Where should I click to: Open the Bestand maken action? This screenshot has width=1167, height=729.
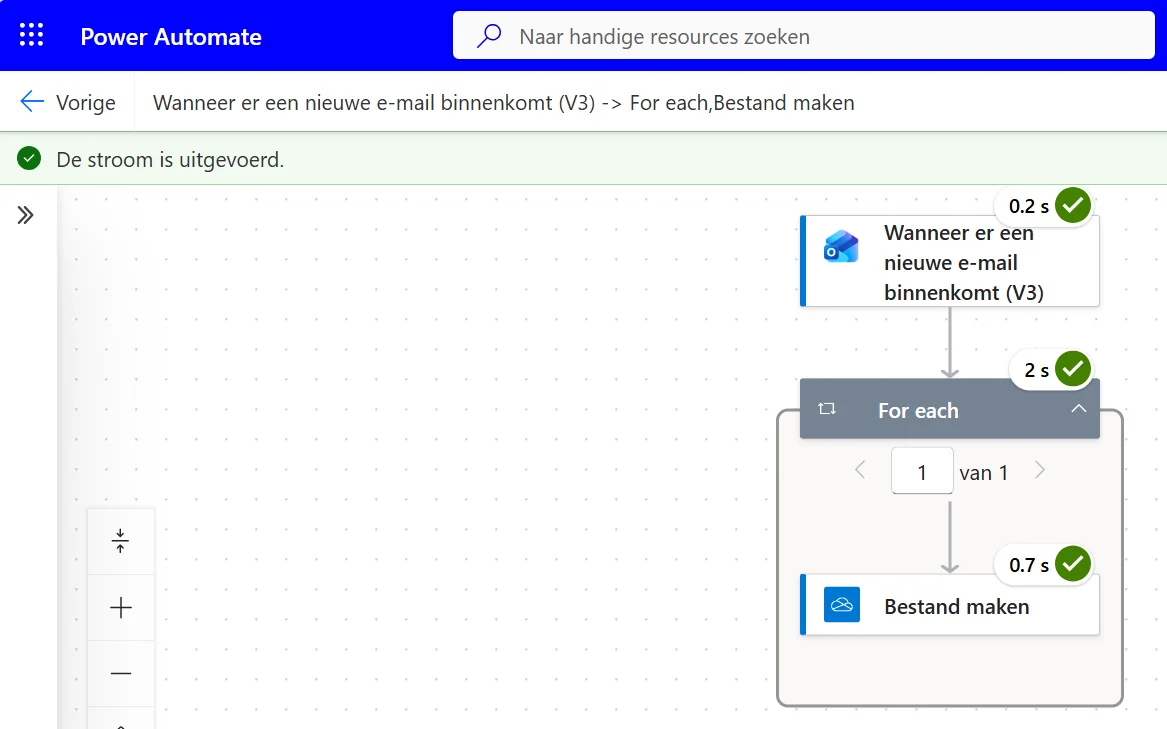point(950,605)
